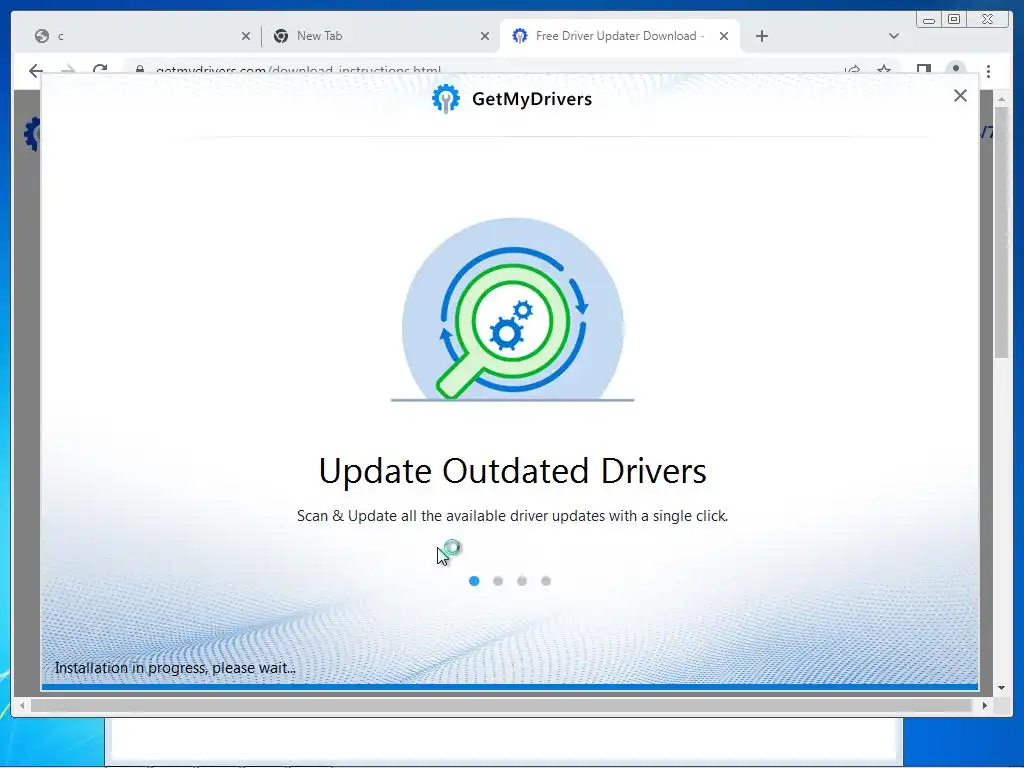Open the tab search dropdown chevron
The image size is (1024, 768).
coord(894,36)
